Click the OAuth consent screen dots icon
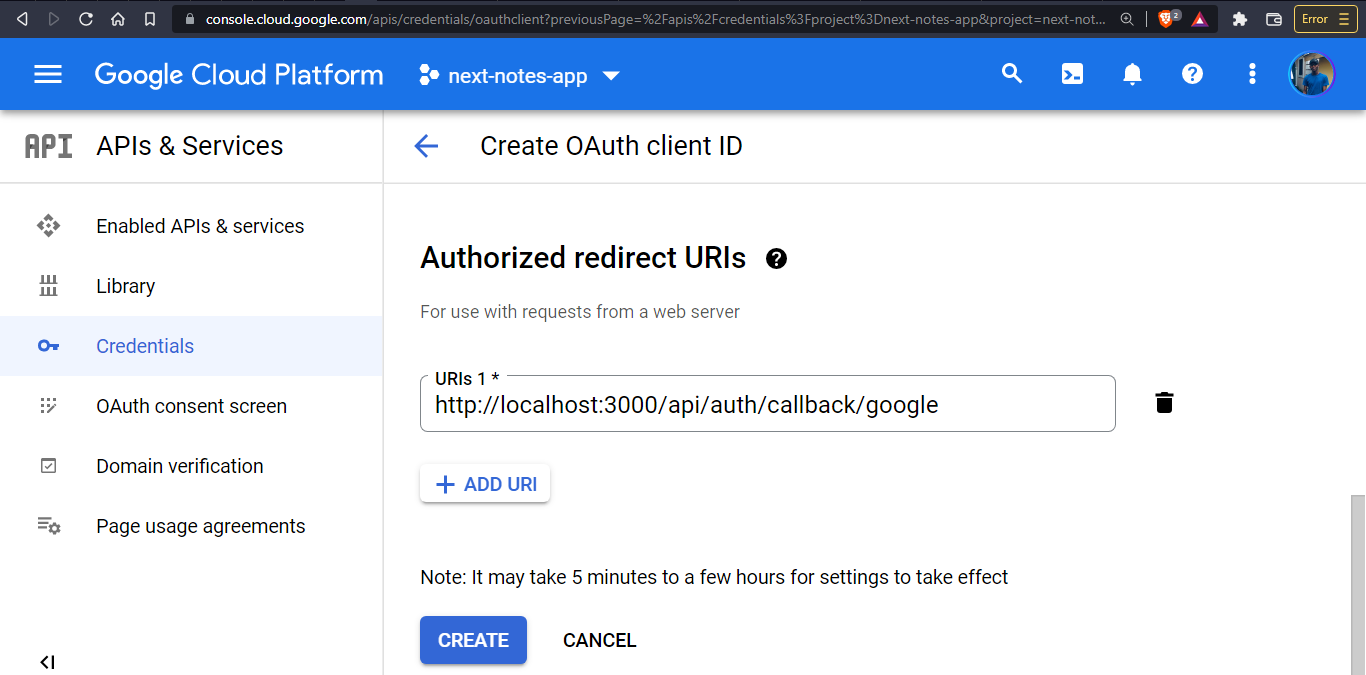Viewport: 1366px width, 675px height. click(x=48, y=406)
